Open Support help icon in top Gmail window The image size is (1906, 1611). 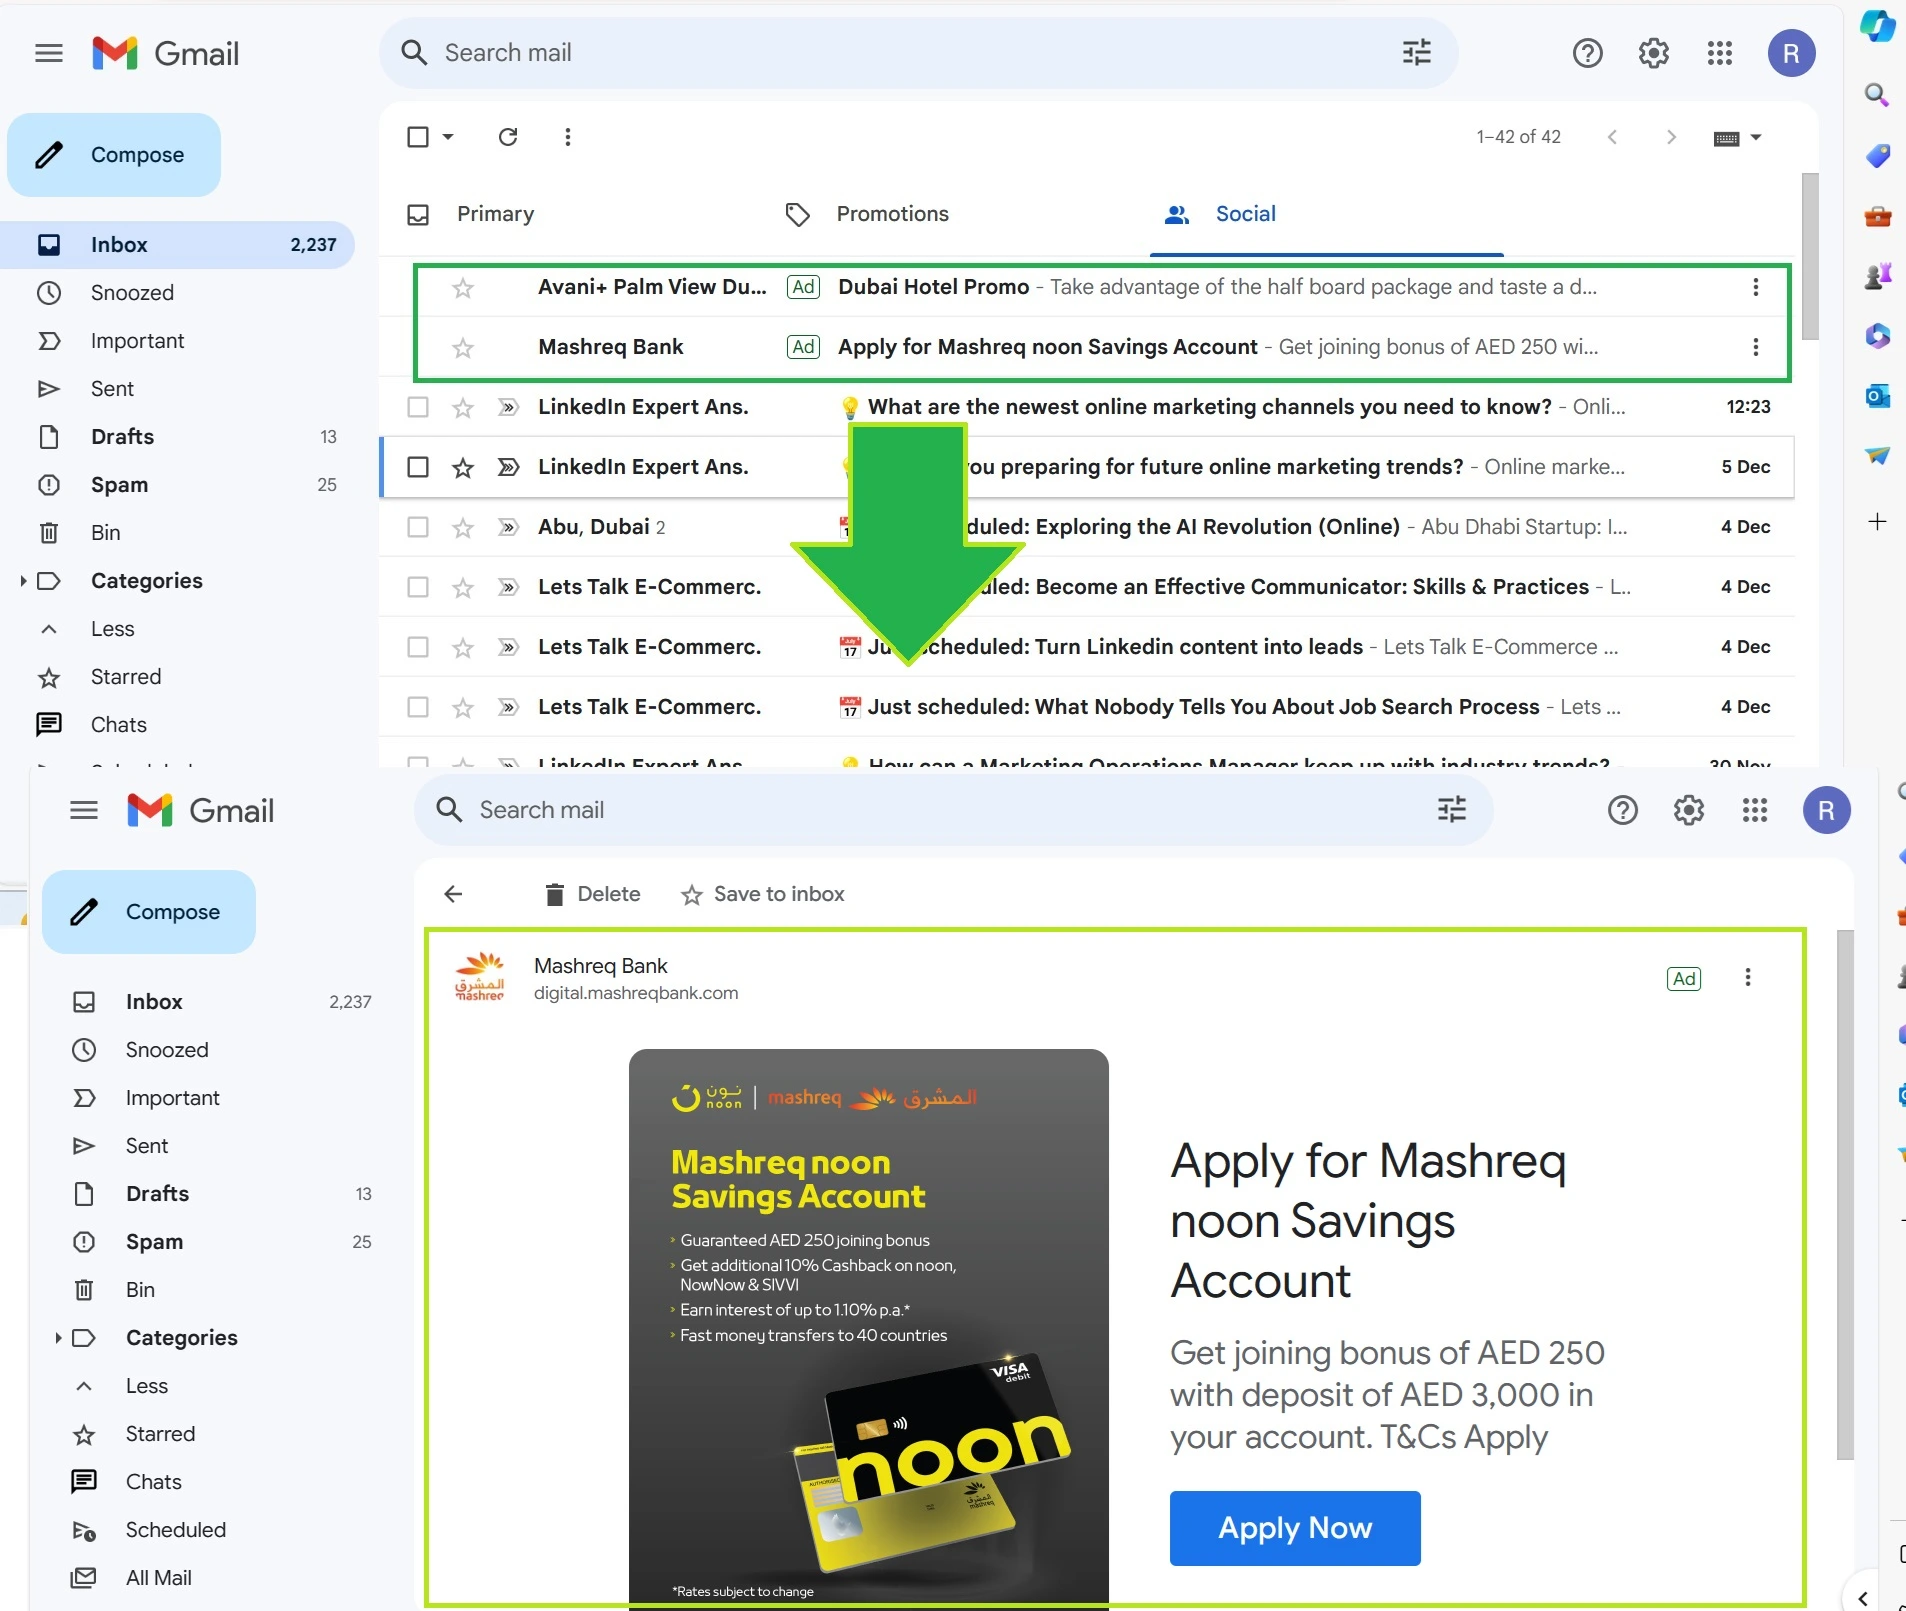pyautogui.click(x=1587, y=53)
